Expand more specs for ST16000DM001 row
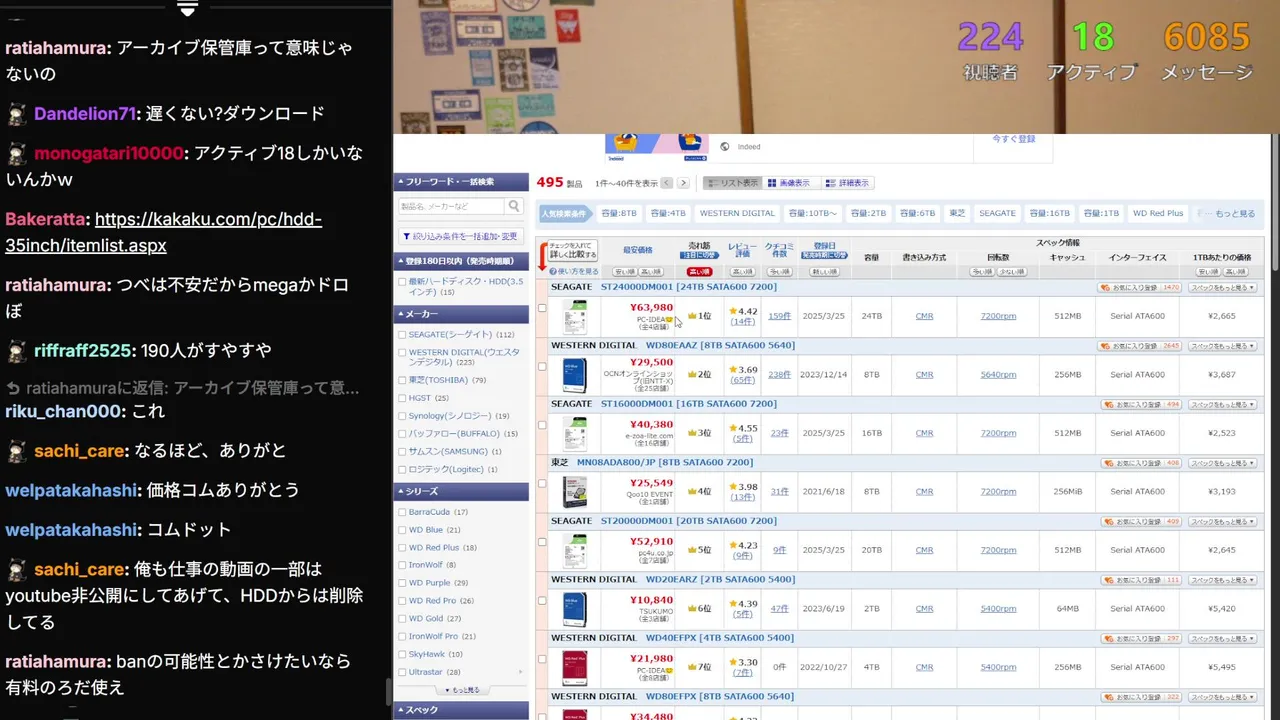This screenshot has width=1280, height=720. [1222, 405]
